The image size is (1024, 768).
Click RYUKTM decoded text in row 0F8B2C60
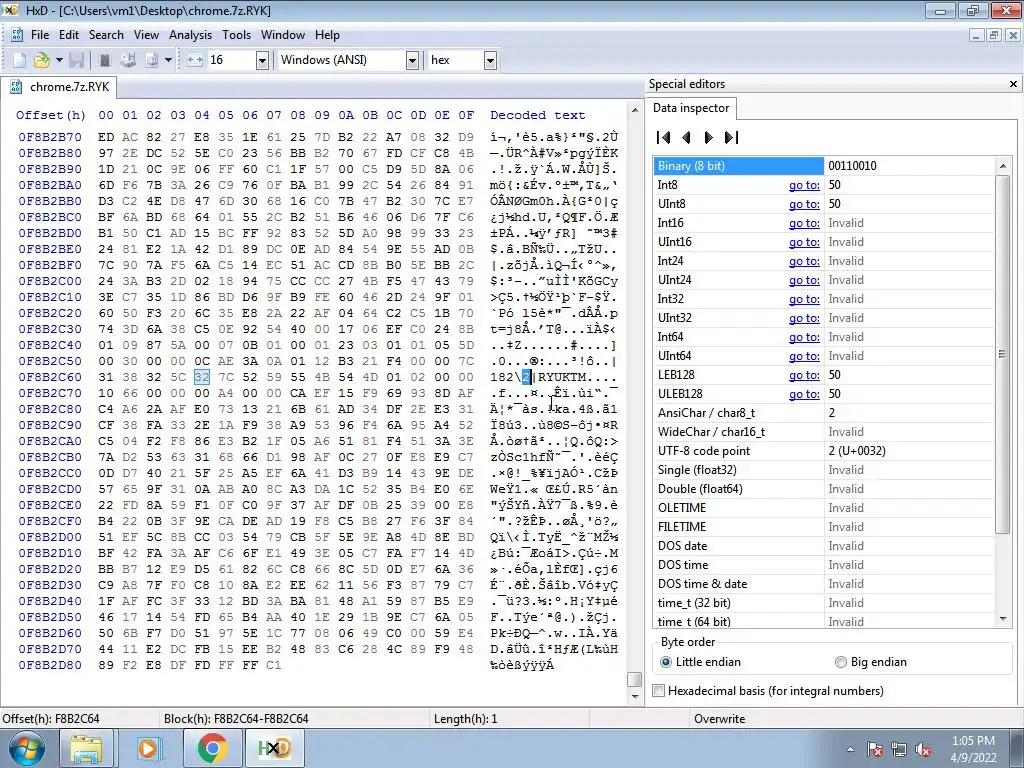562,377
